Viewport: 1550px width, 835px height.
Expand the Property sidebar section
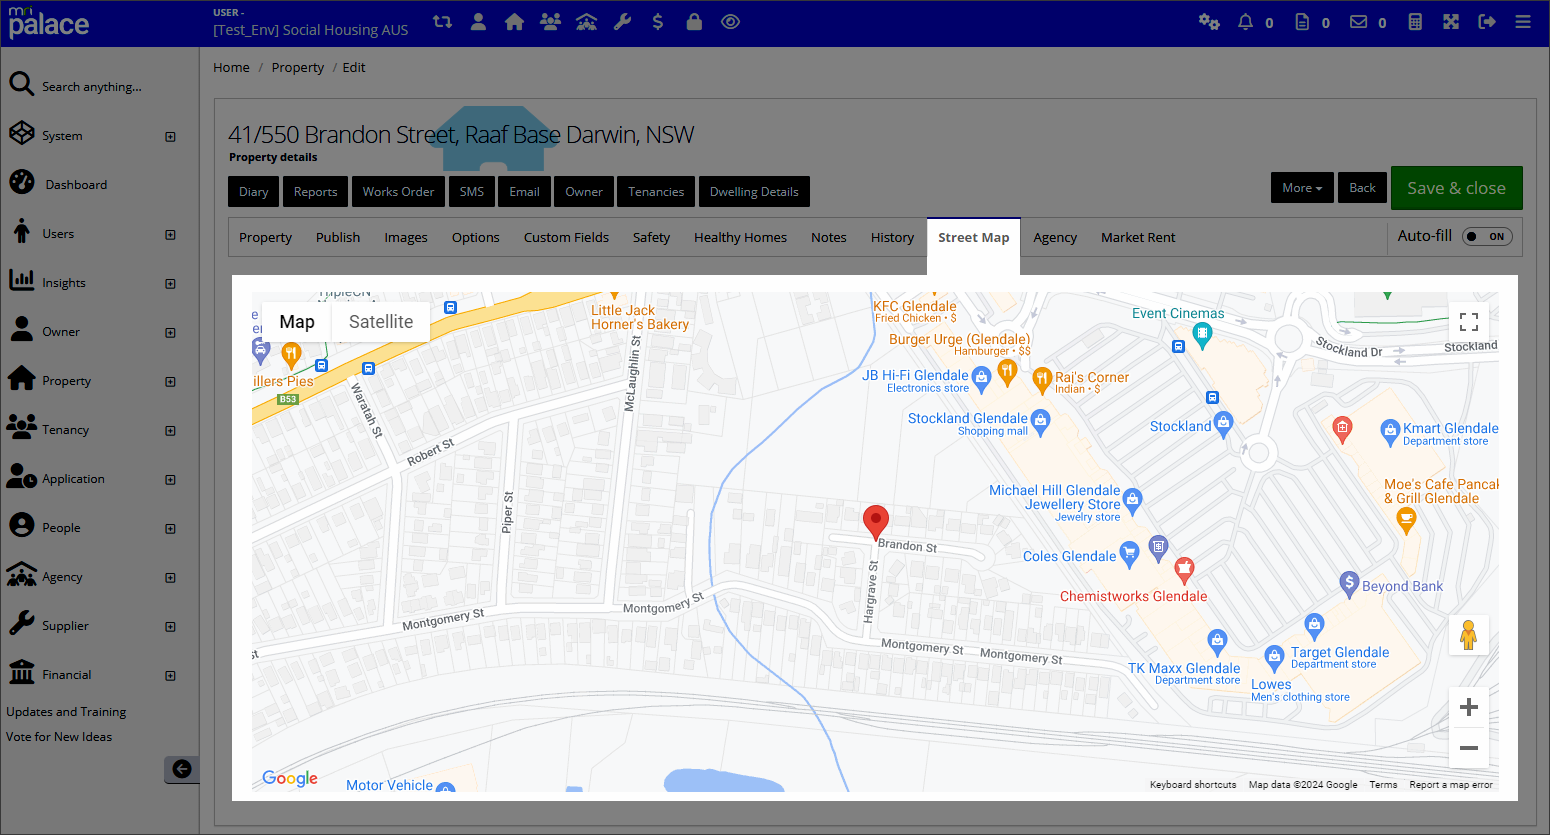tap(170, 382)
